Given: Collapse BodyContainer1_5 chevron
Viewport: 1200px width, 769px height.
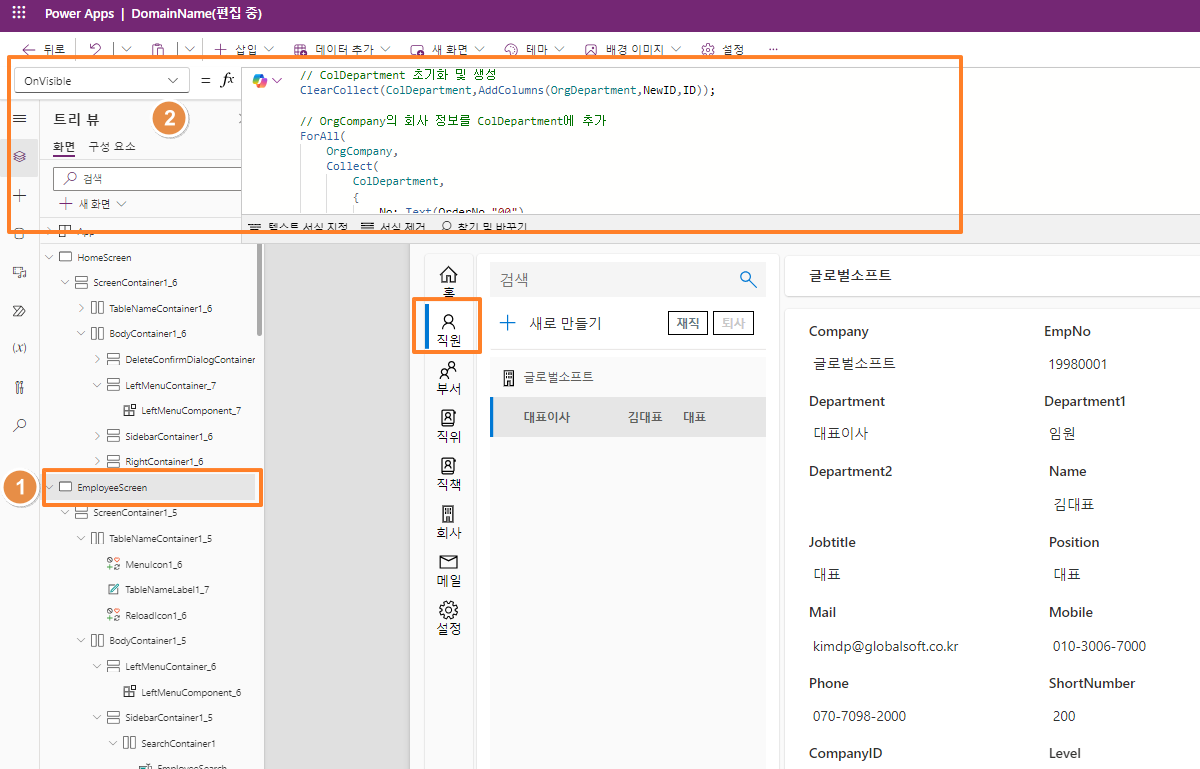Looking at the screenshot, I should point(82,640).
